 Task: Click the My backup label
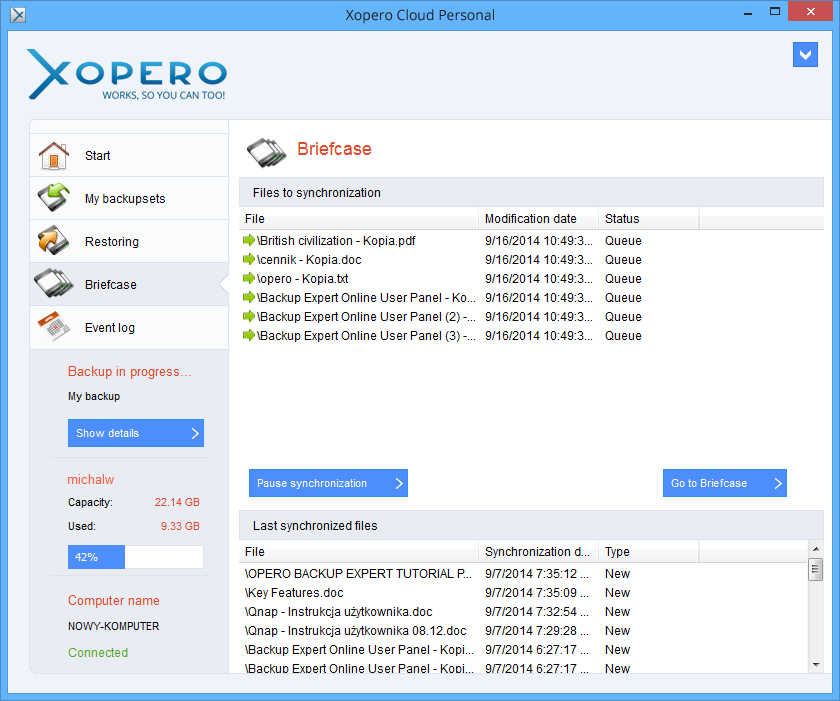[94, 396]
